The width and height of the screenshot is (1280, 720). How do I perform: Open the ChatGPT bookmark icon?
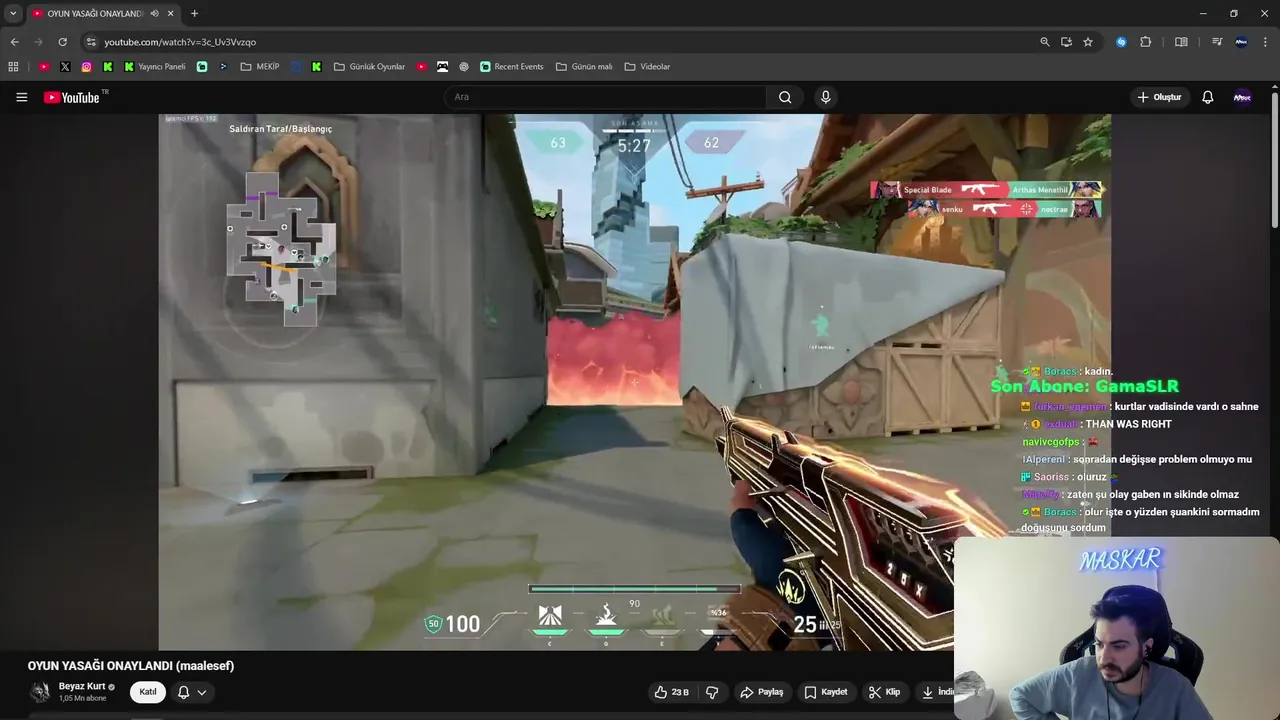tap(464, 67)
